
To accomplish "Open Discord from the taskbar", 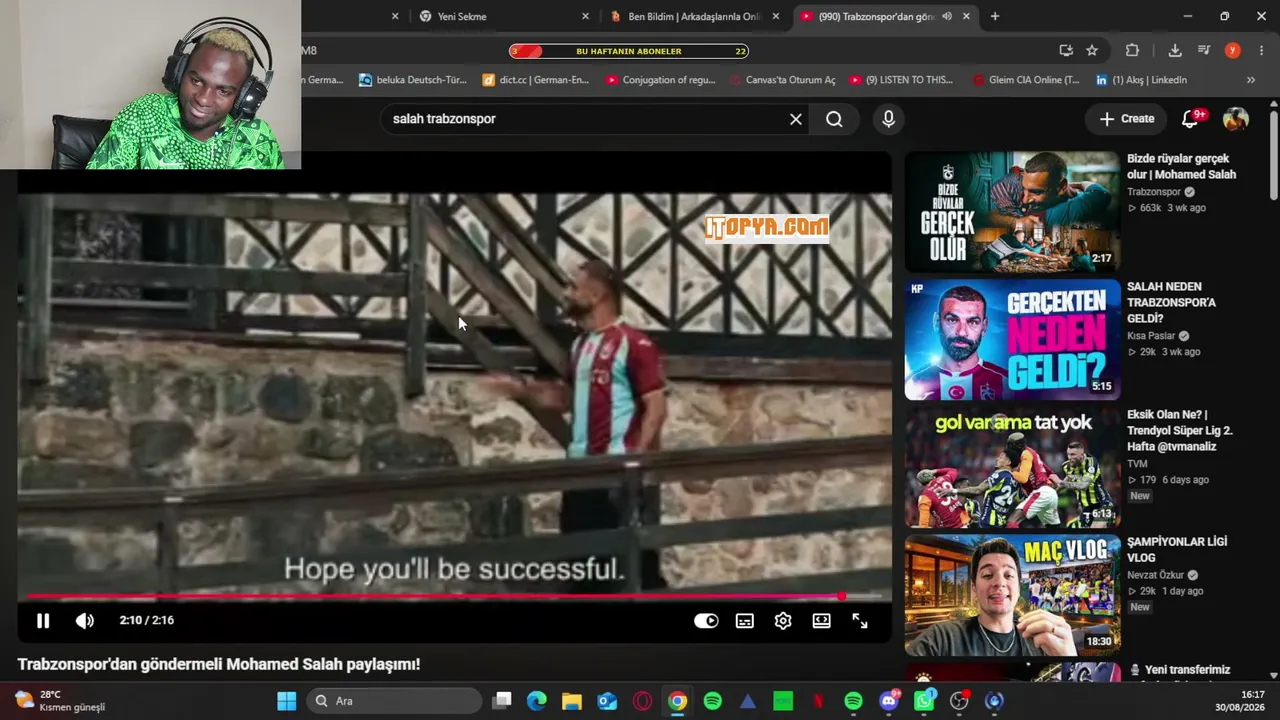I will (x=889, y=701).
